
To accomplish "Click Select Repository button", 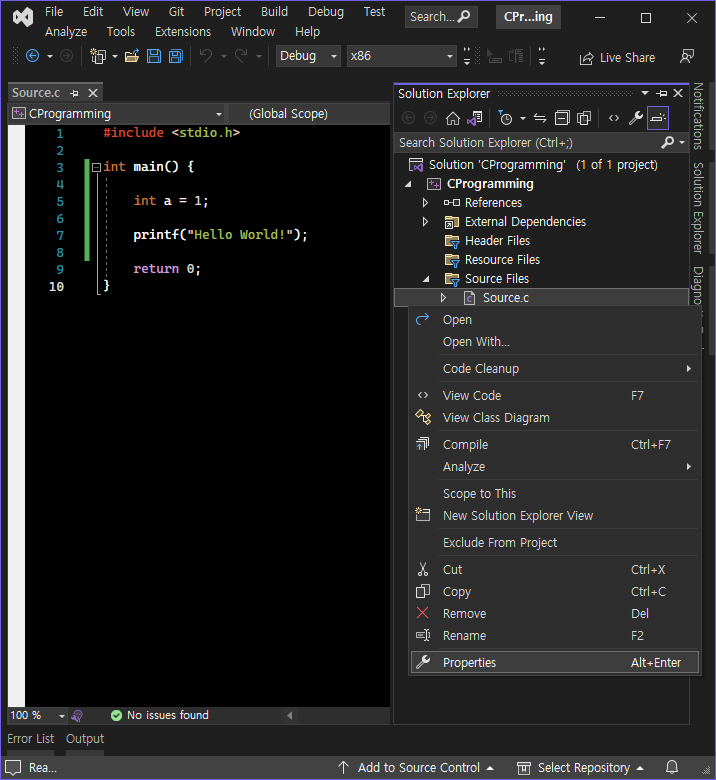I will click(x=580, y=768).
